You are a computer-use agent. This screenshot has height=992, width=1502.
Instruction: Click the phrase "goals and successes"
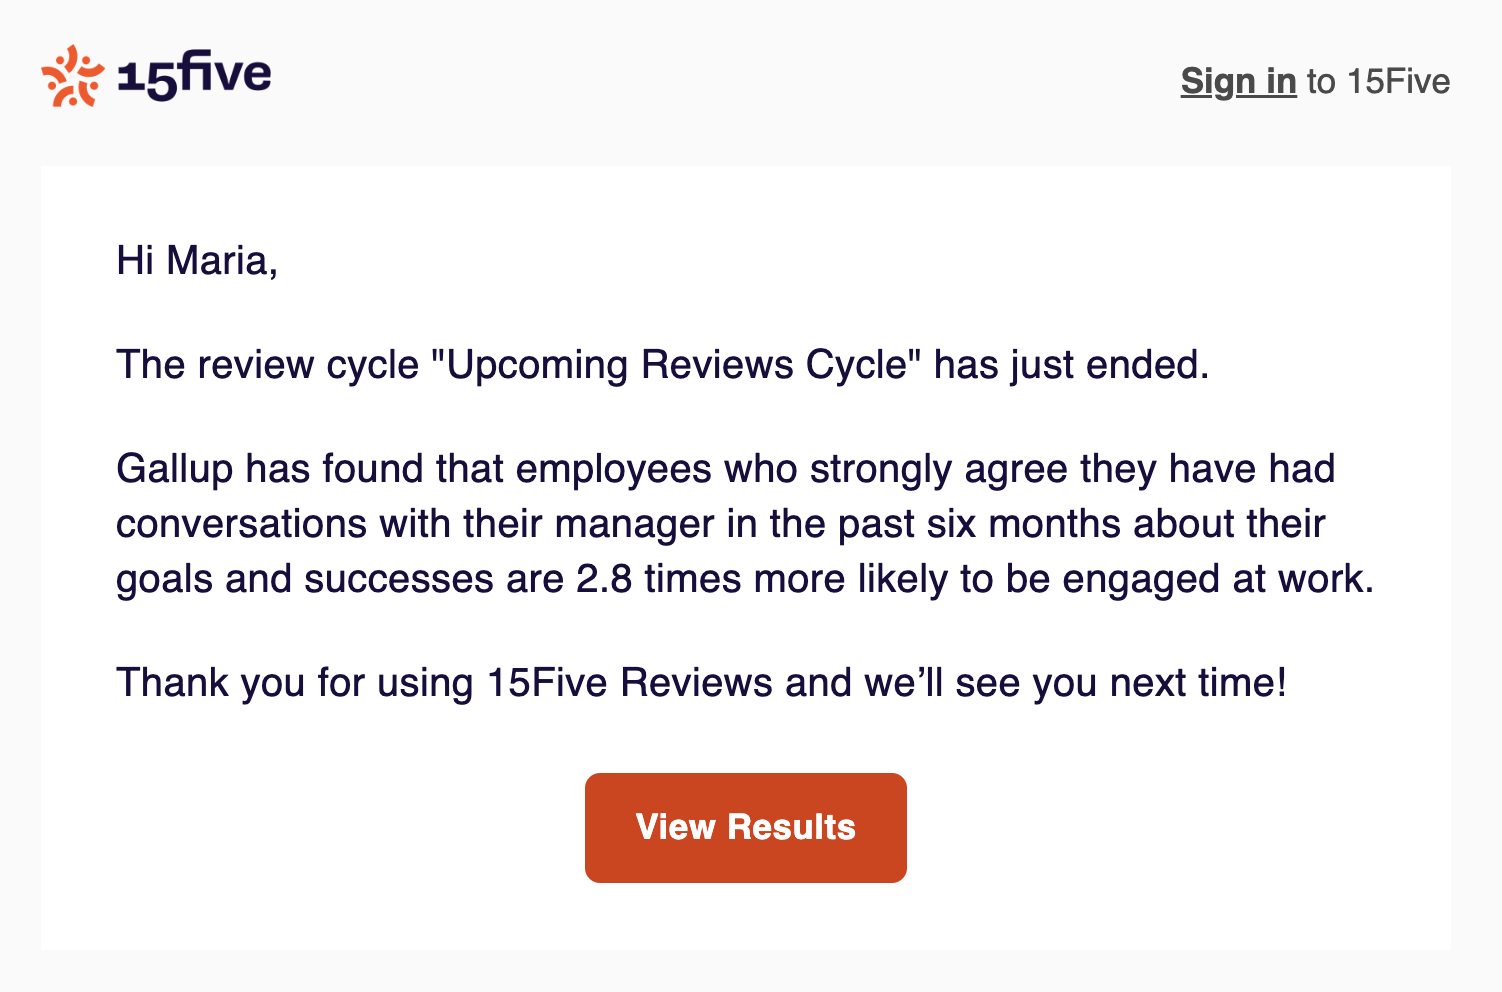(304, 579)
